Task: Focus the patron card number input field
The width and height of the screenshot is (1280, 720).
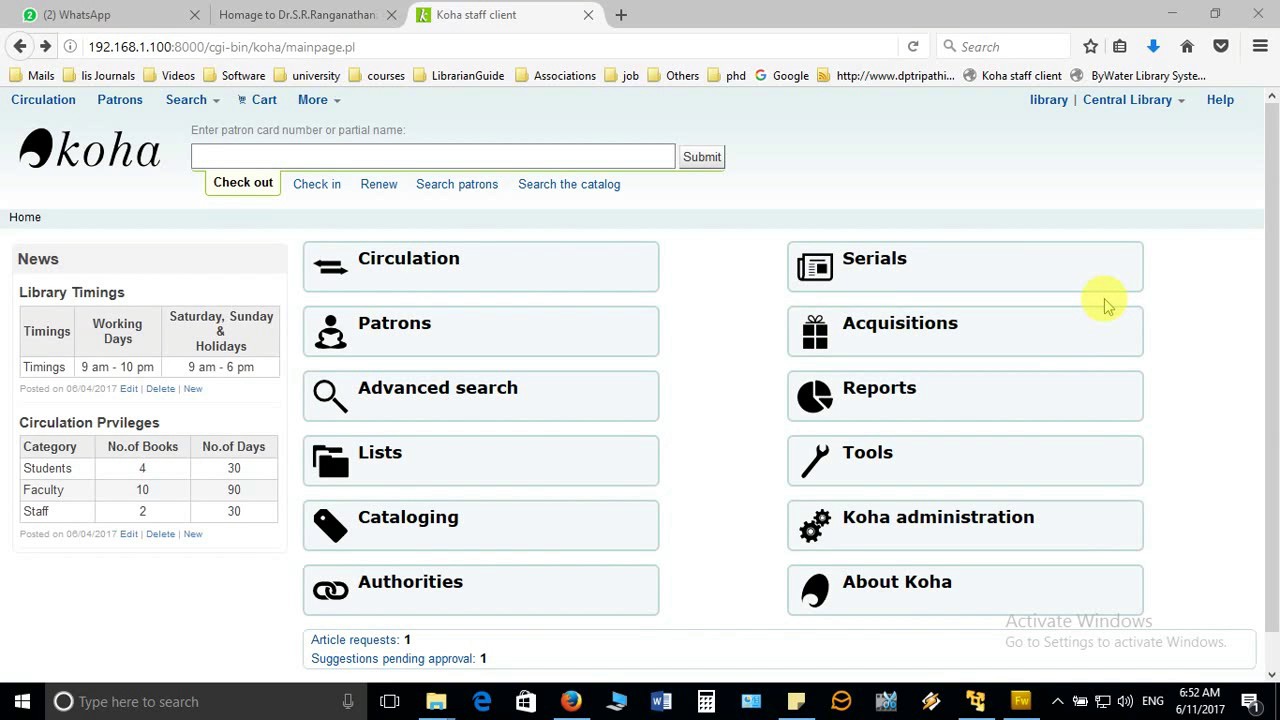Action: pyautogui.click(x=433, y=156)
